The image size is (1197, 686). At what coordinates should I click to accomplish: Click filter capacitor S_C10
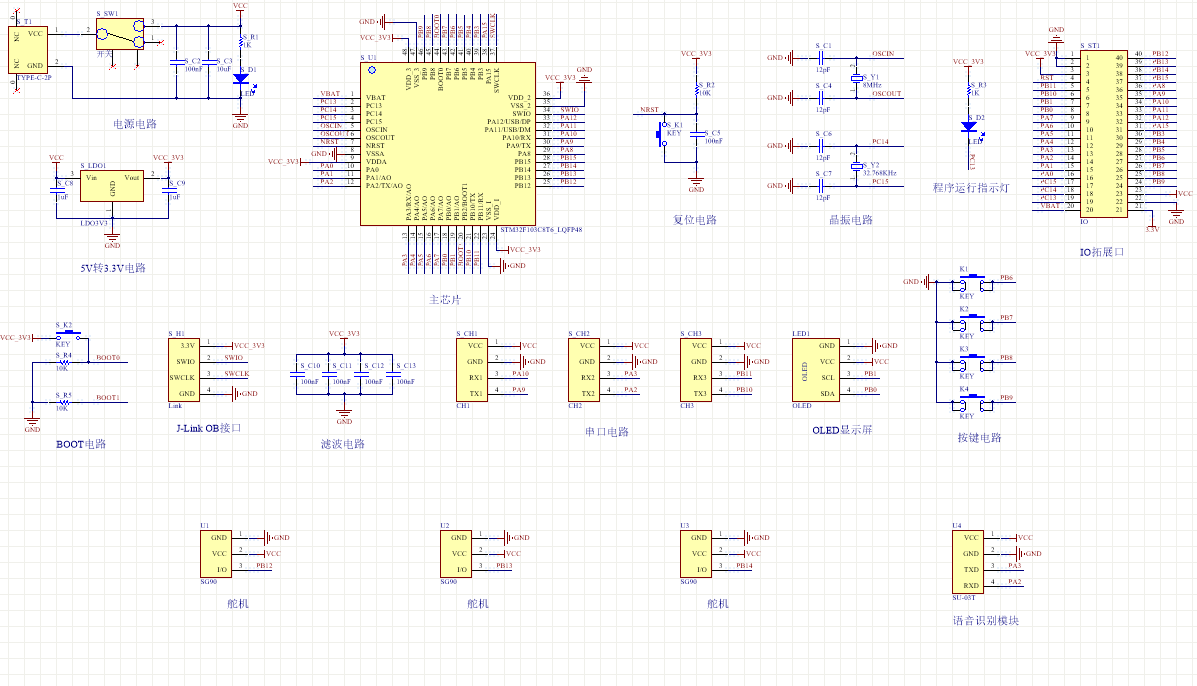[297, 374]
